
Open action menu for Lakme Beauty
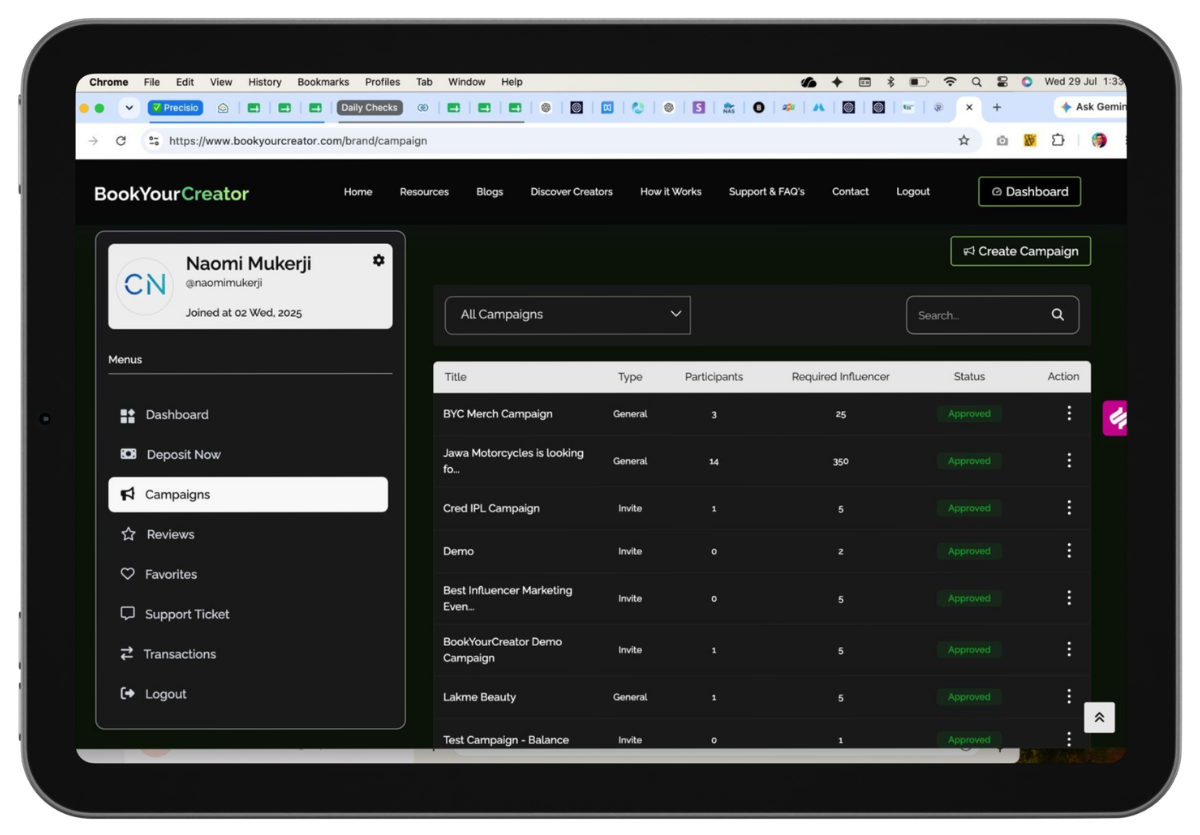click(x=1069, y=696)
